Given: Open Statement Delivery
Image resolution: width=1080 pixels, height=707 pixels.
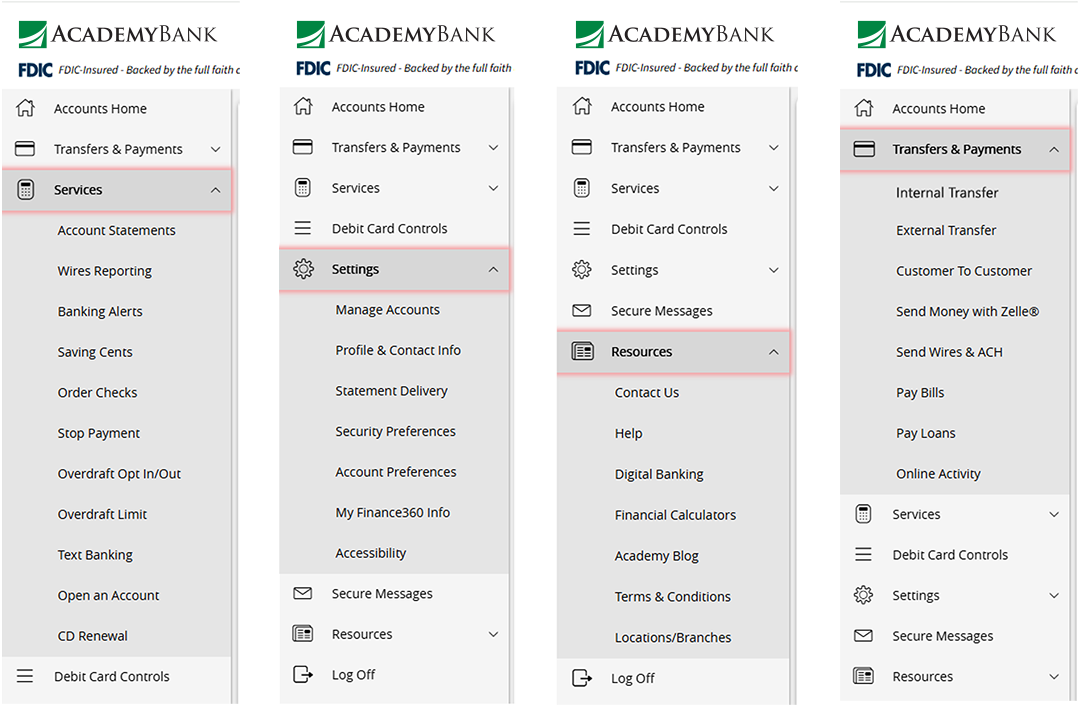Looking at the screenshot, I should (391, 391).
